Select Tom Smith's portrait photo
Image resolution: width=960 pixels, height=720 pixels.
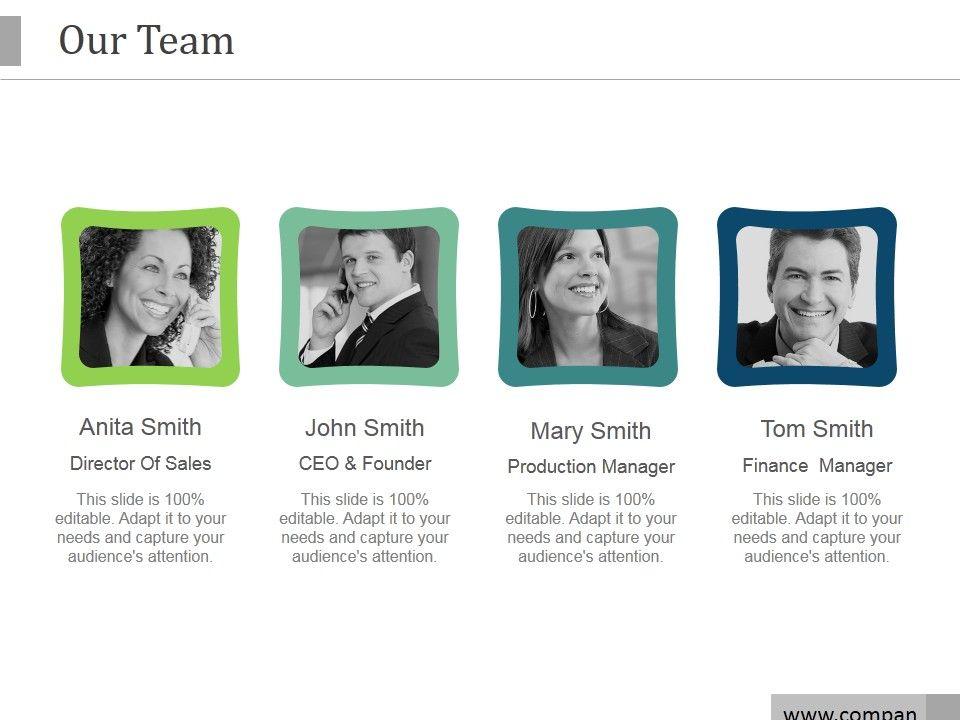807,297
